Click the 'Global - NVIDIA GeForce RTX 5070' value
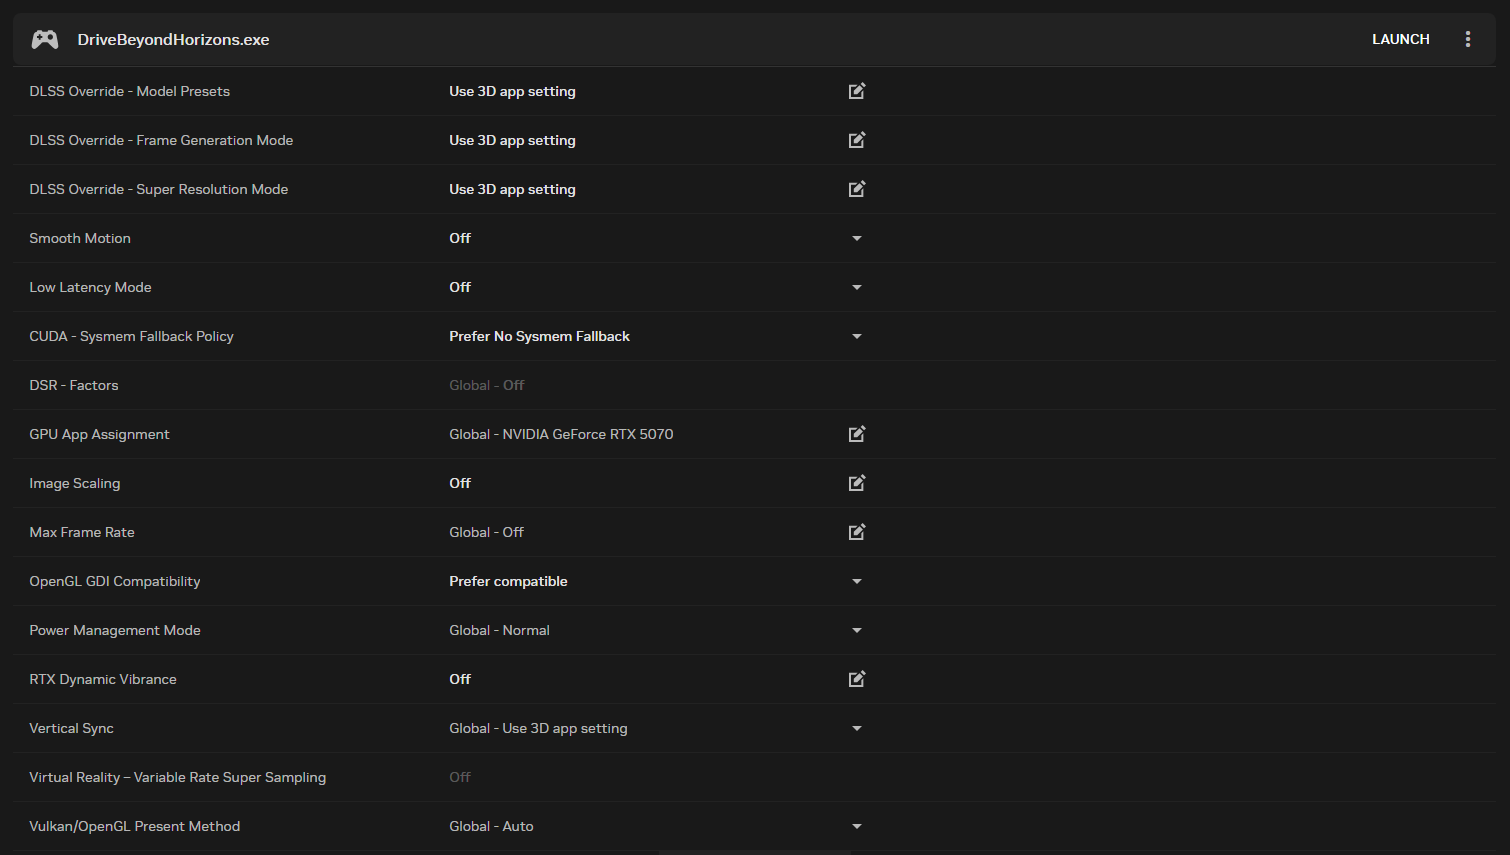The image size is (1510, 855). click(x=561, y=434)
